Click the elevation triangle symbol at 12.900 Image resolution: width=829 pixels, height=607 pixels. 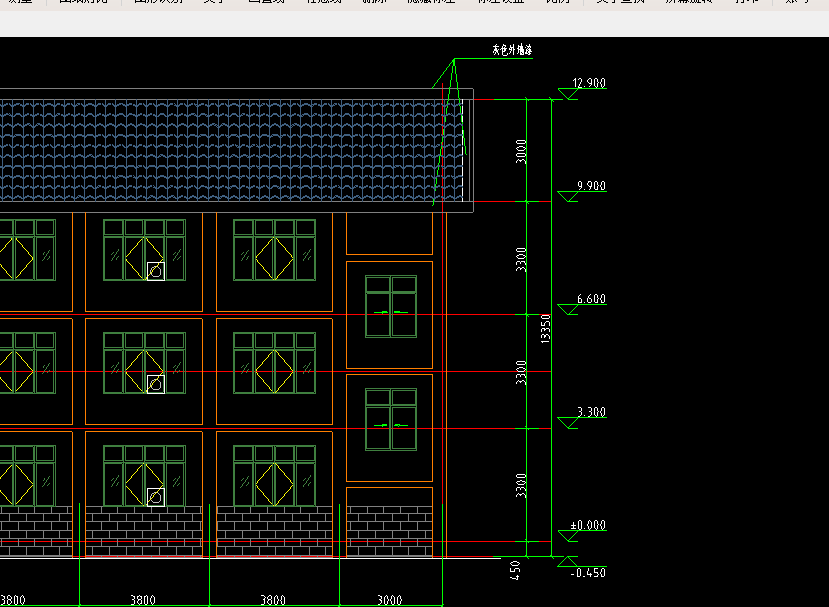tap(568, 94)
